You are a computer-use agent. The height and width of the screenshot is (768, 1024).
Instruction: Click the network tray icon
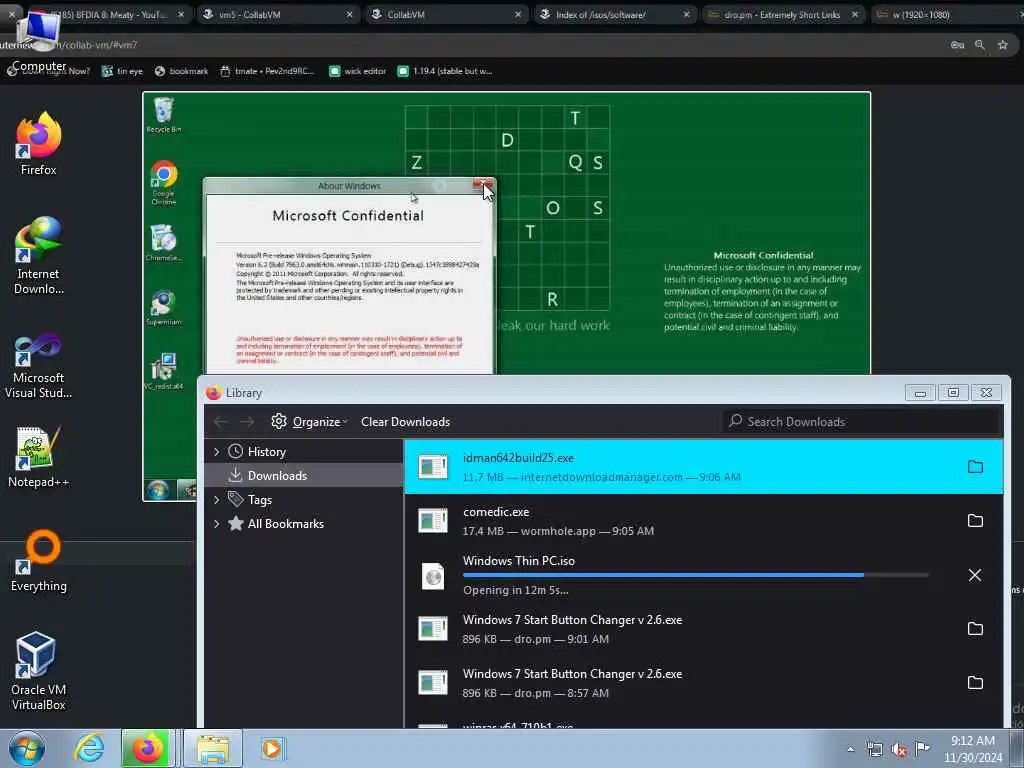pyautogui.click(x=874, y=750)
